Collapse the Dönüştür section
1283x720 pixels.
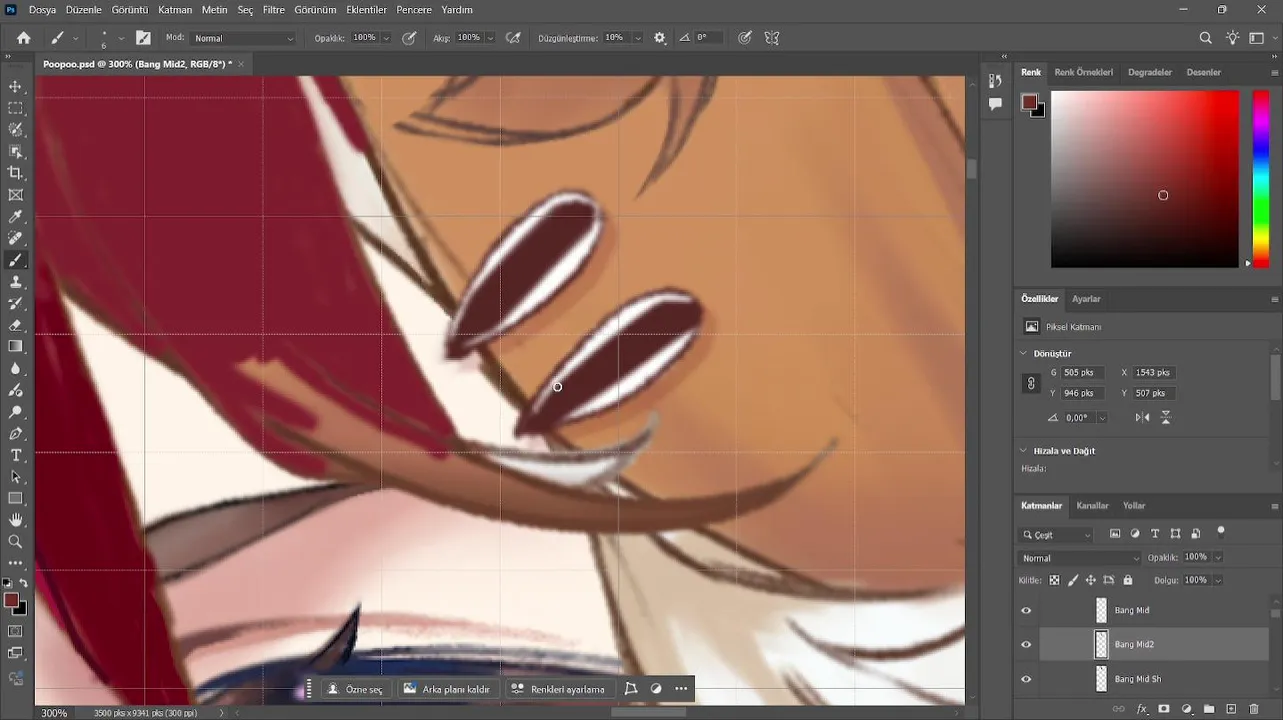pyautogui.click(x=1023, y=353)
